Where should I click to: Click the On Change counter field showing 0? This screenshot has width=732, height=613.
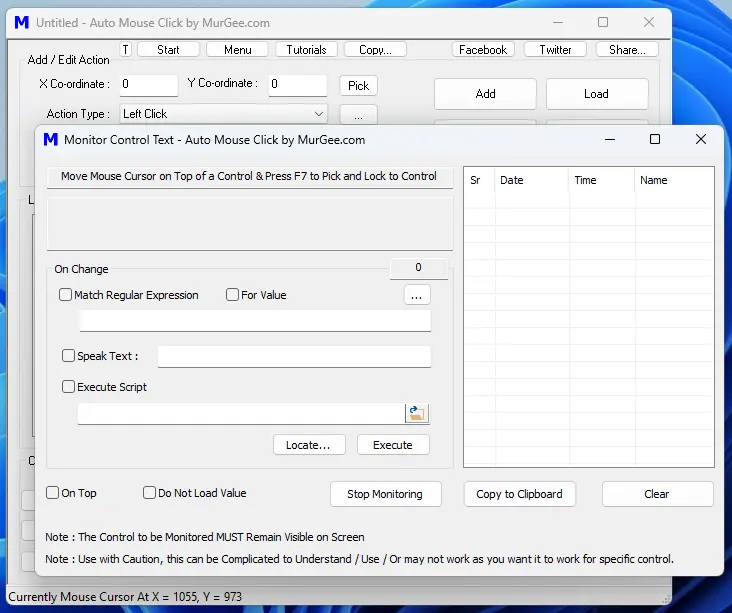(418, 268)
